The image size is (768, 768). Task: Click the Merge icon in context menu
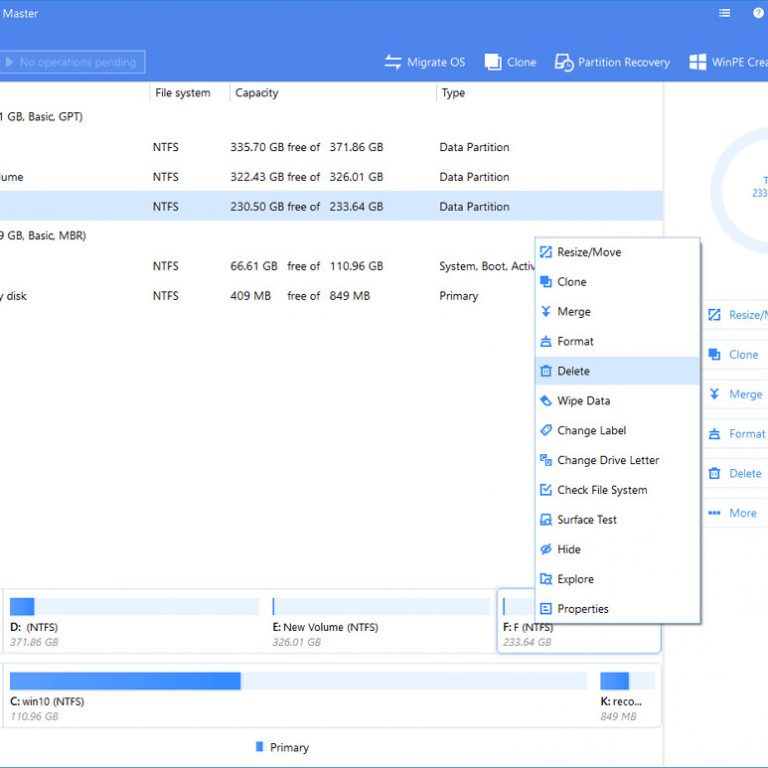pyautogui.click(x=546, y=312)
